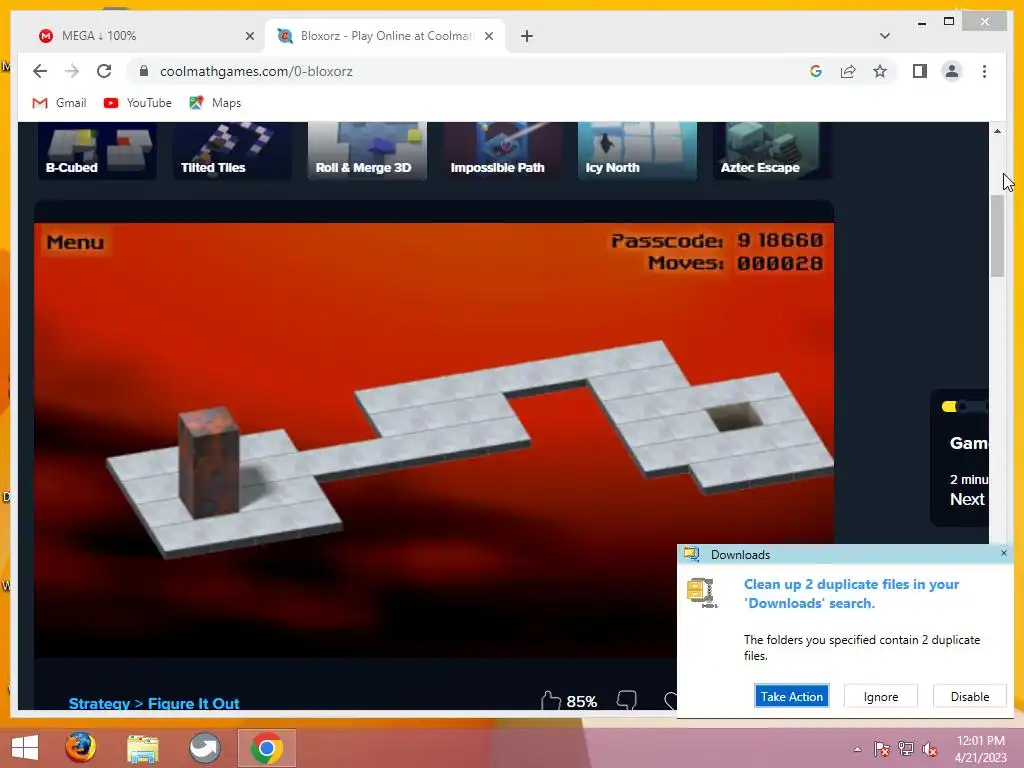The width and height of the screenshot is (1024, 768).
Task: Open YouTube bookmark
Action: [x=138, y=103]
